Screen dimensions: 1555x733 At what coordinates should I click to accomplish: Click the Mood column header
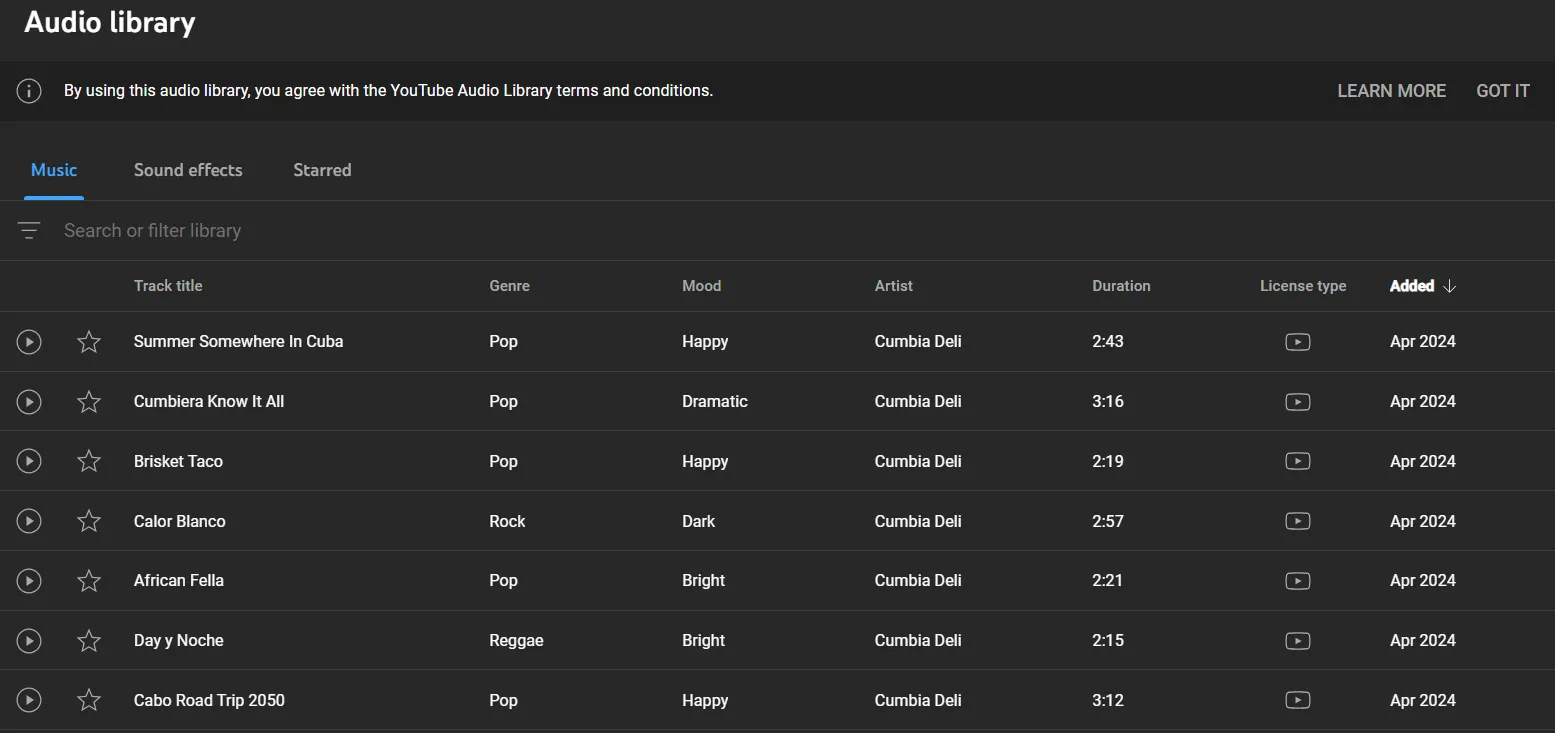(x=701, y=286)
